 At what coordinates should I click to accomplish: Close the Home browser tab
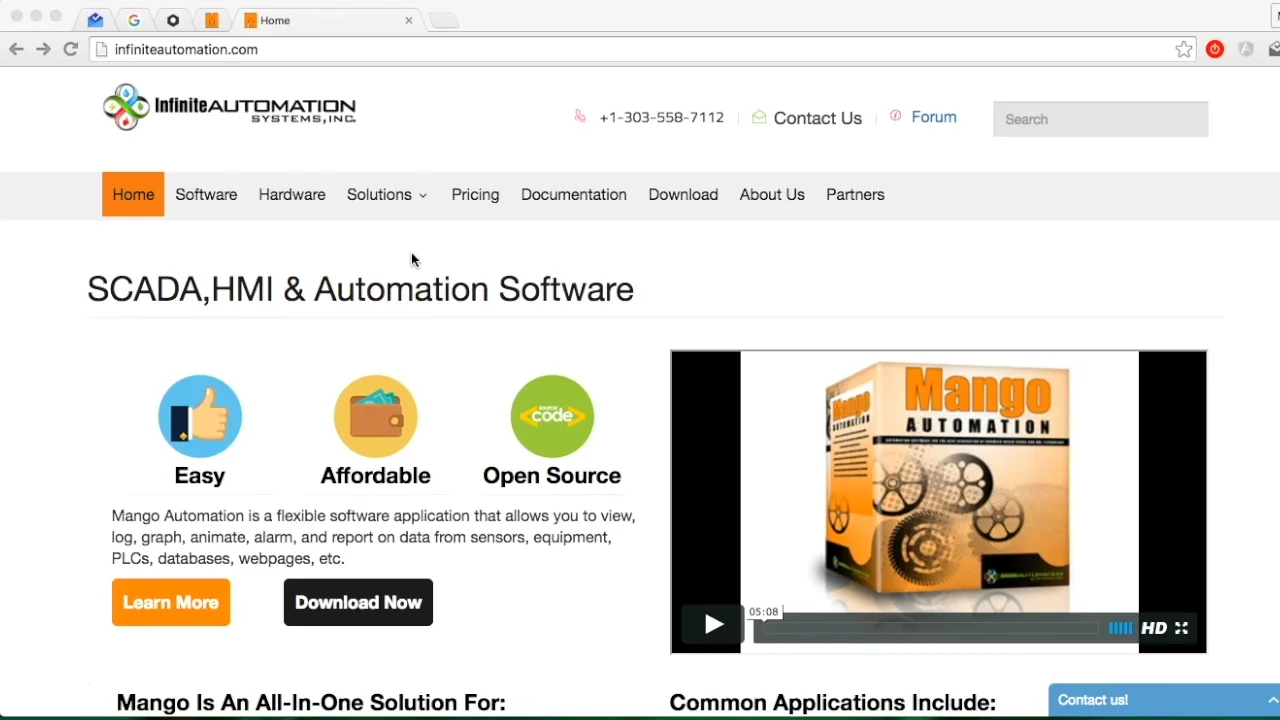tap(408, 20)
